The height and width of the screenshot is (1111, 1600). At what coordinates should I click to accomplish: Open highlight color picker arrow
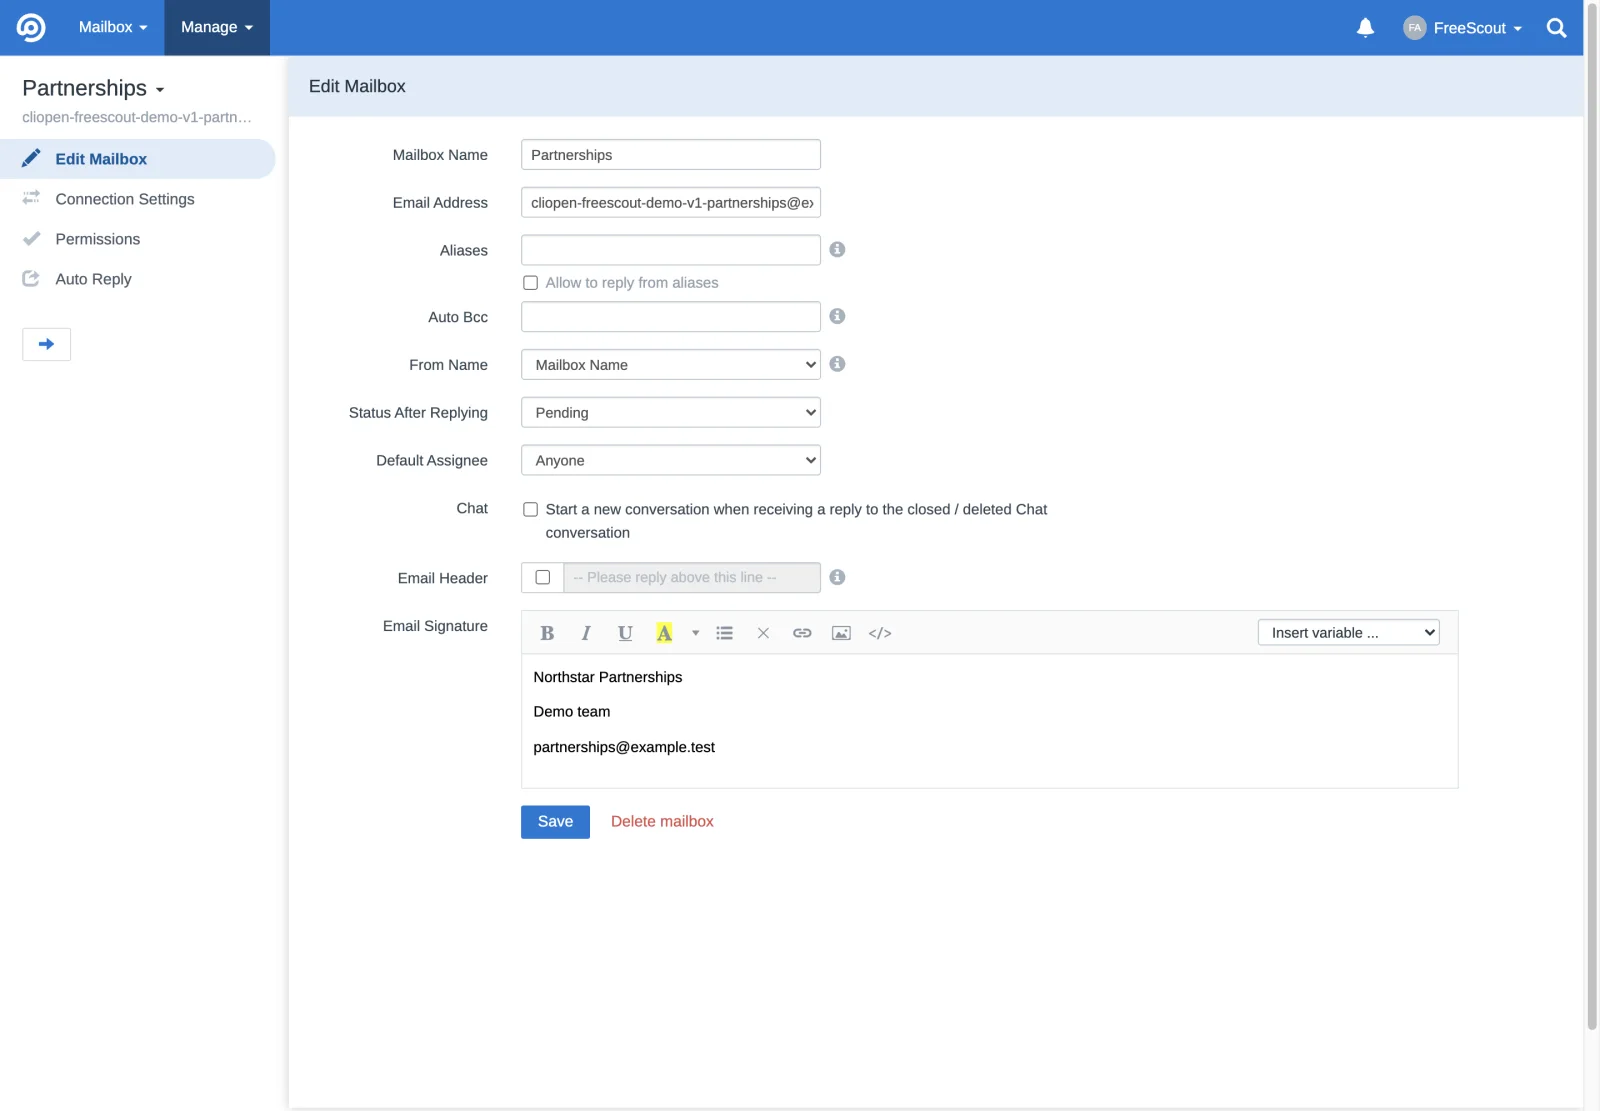[x=695, y=633]
